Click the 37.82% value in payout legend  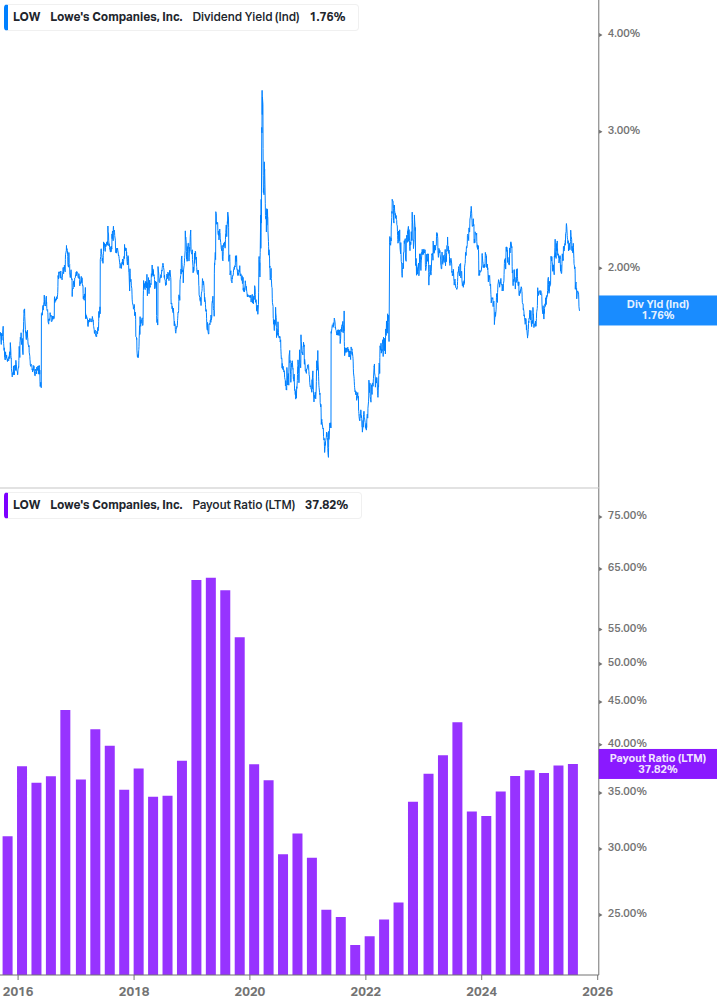(x=327, y=505)
